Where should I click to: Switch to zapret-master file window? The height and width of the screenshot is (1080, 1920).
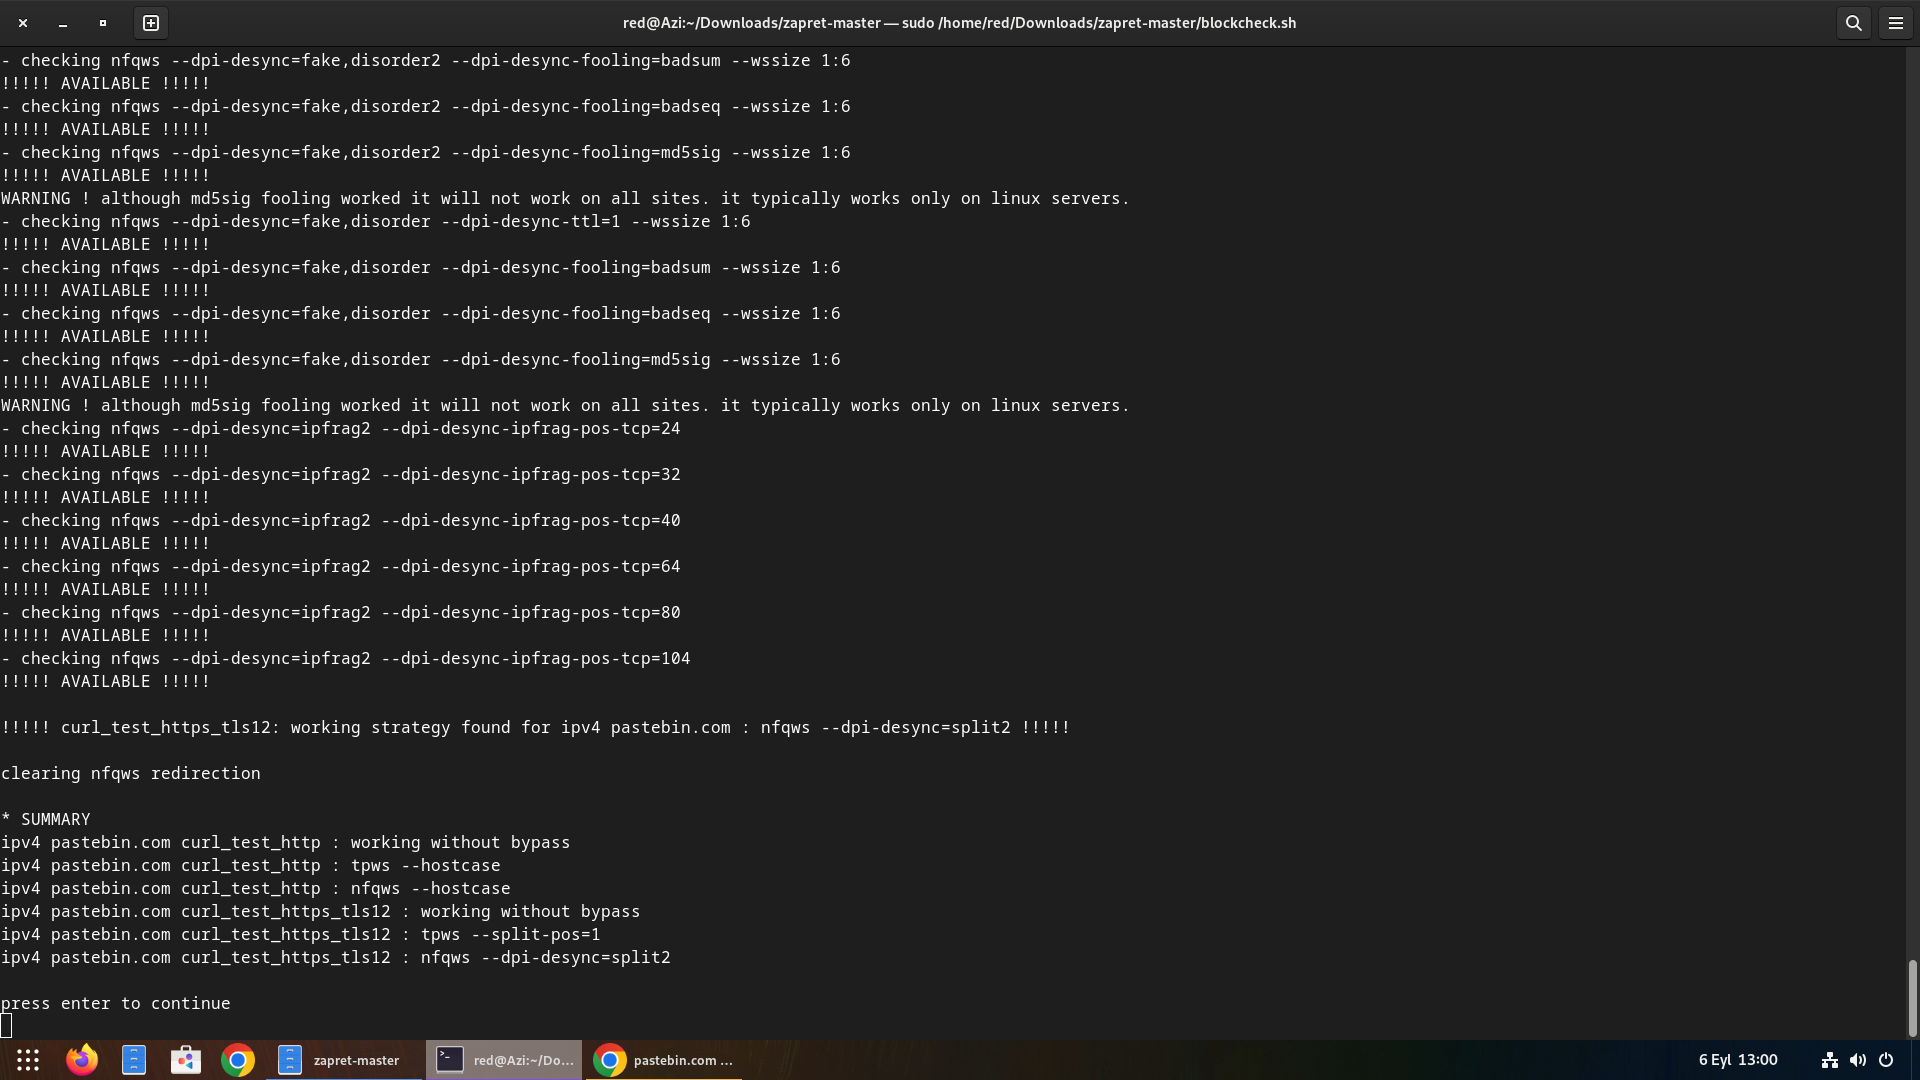[343, 1060]
